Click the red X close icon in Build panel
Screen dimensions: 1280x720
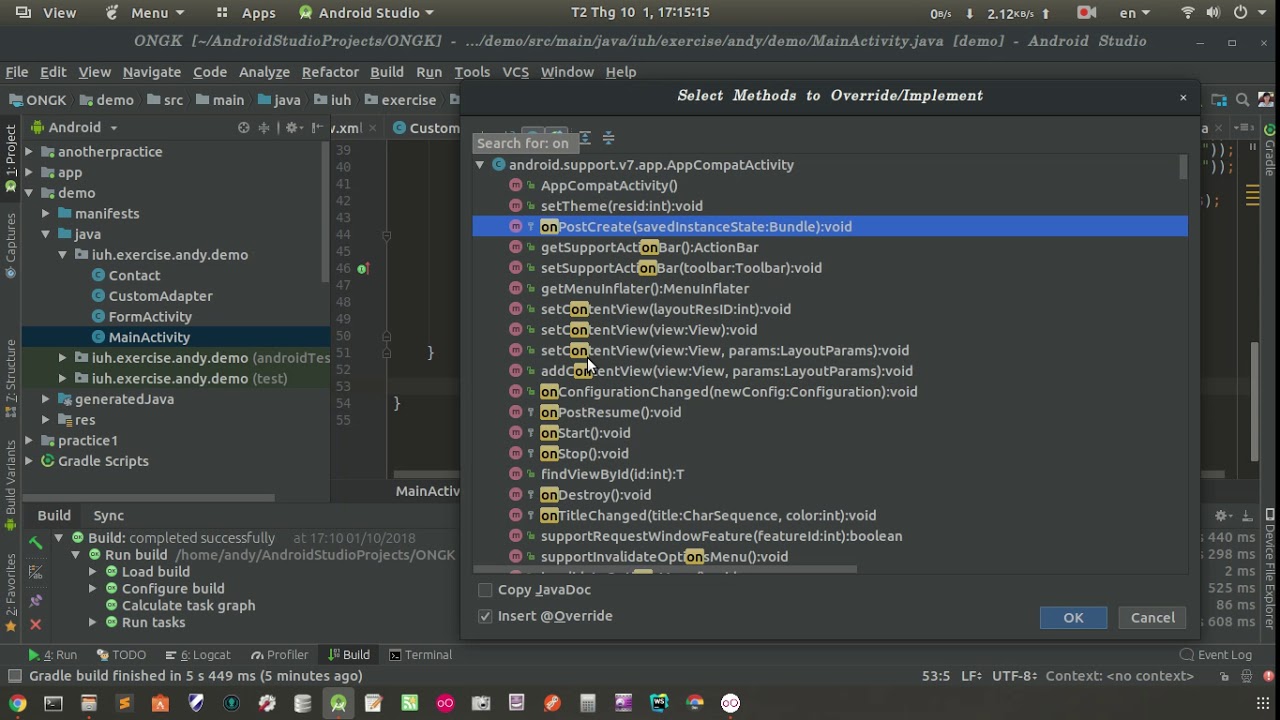coord(35,624)
